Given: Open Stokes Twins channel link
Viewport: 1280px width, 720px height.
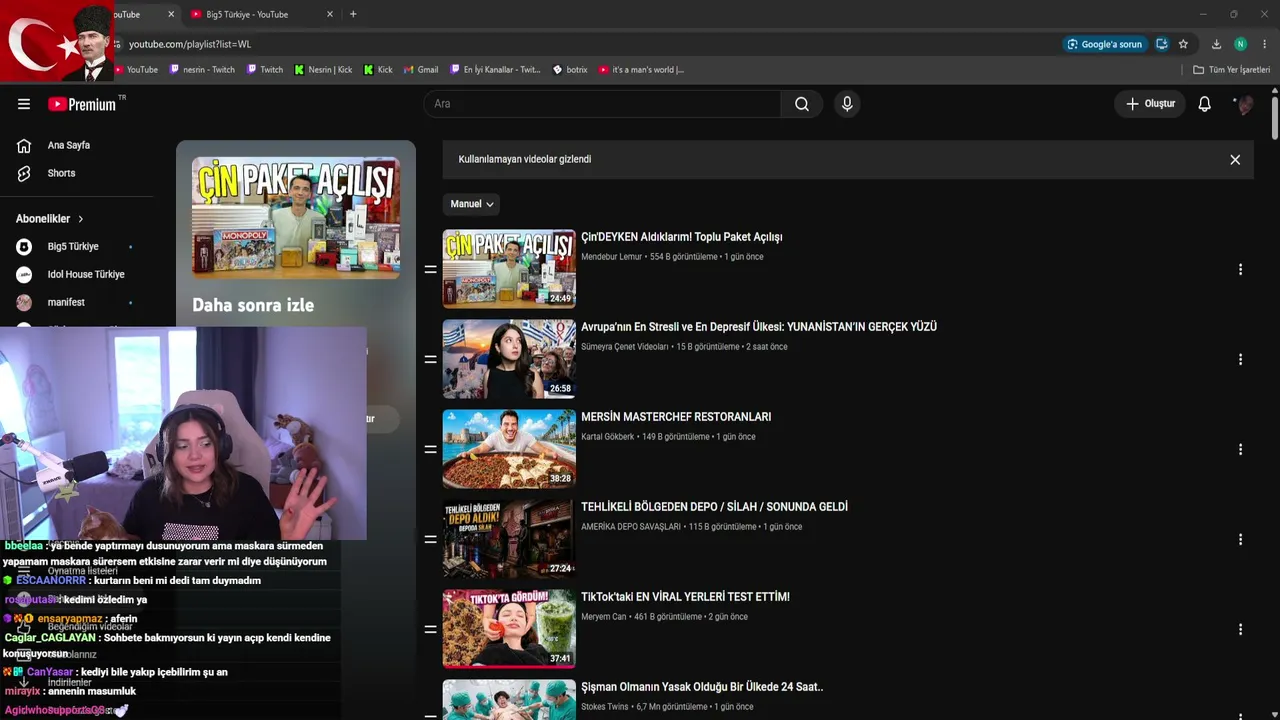Looking at the screenshot, I should click(x=604, y=707).
